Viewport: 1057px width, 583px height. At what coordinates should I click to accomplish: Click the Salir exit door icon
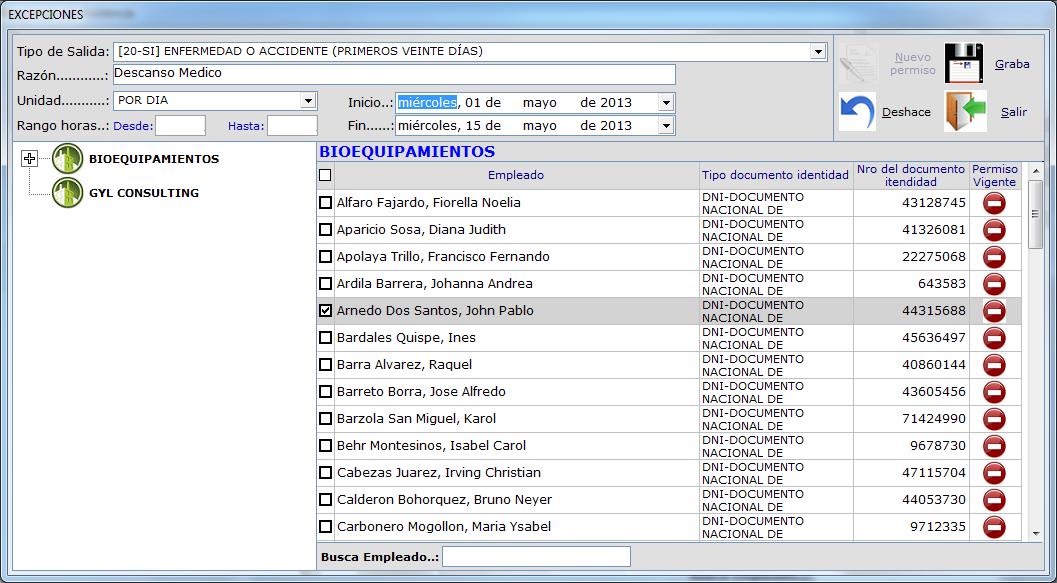(965, 111)
